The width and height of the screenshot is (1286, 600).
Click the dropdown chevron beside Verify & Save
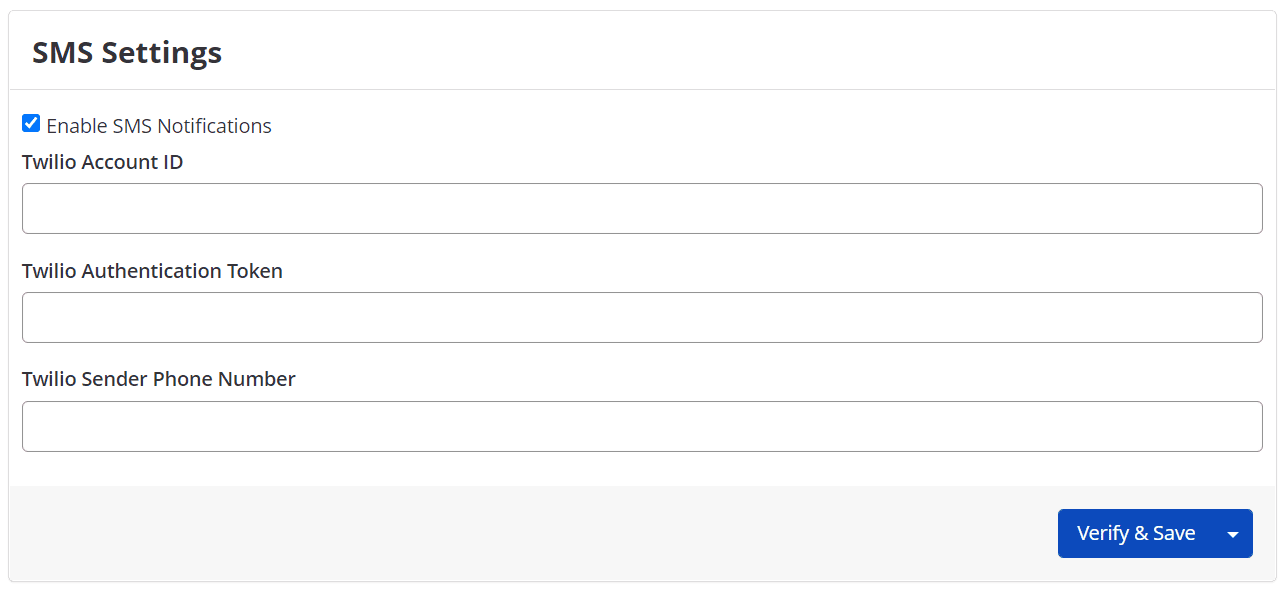point(1232,533)
